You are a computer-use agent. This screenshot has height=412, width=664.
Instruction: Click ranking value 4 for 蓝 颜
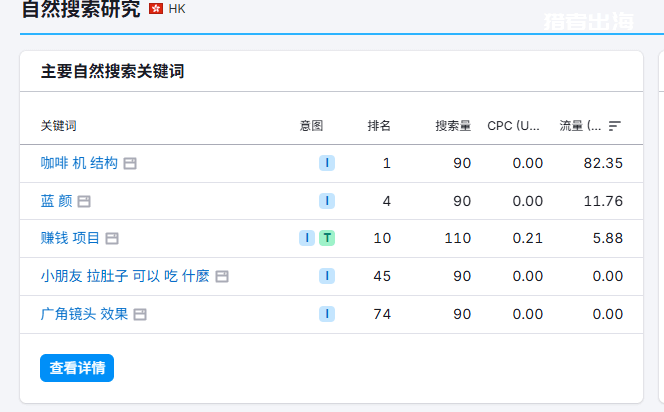click(x=387, y=201)
